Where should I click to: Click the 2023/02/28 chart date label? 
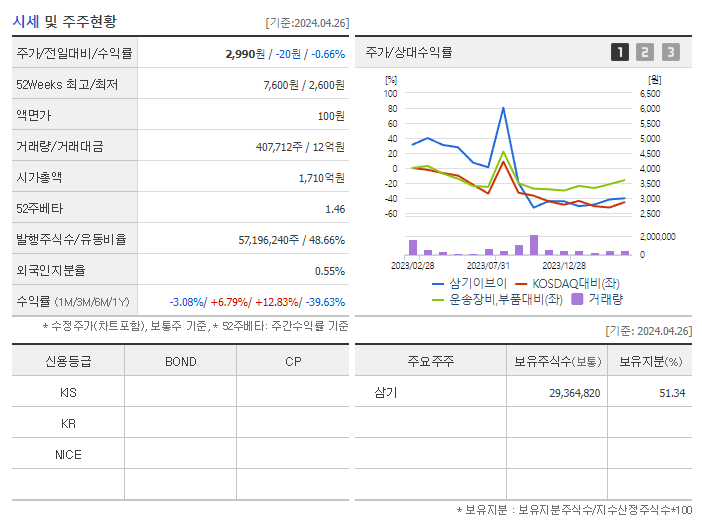[412, 265]
